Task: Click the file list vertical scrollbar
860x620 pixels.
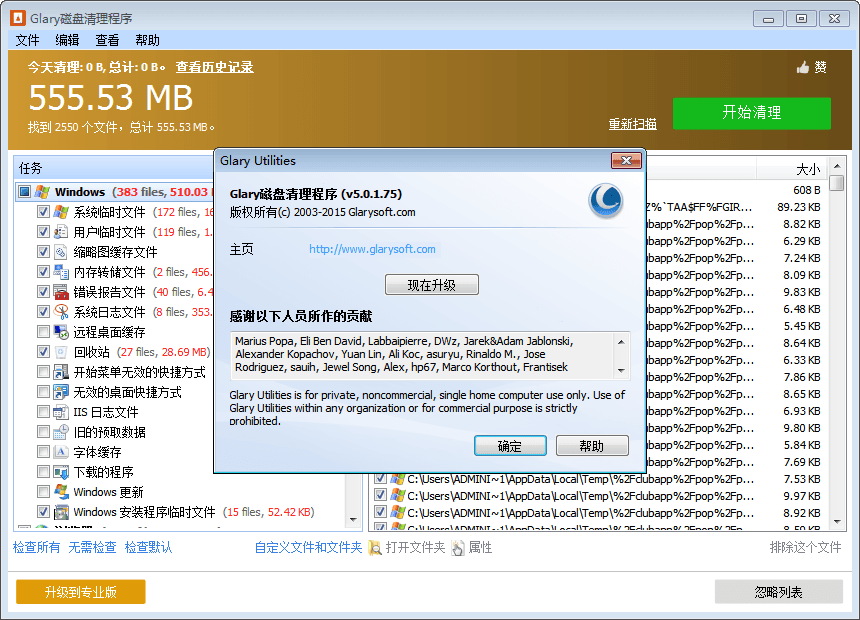Action: [x=837, y=350]
